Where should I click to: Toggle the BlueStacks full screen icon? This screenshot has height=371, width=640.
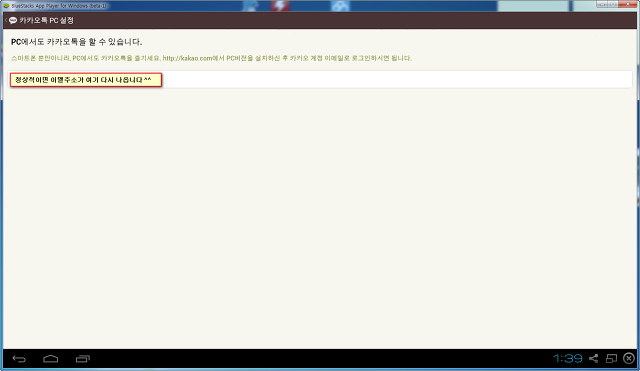(611, 358)
